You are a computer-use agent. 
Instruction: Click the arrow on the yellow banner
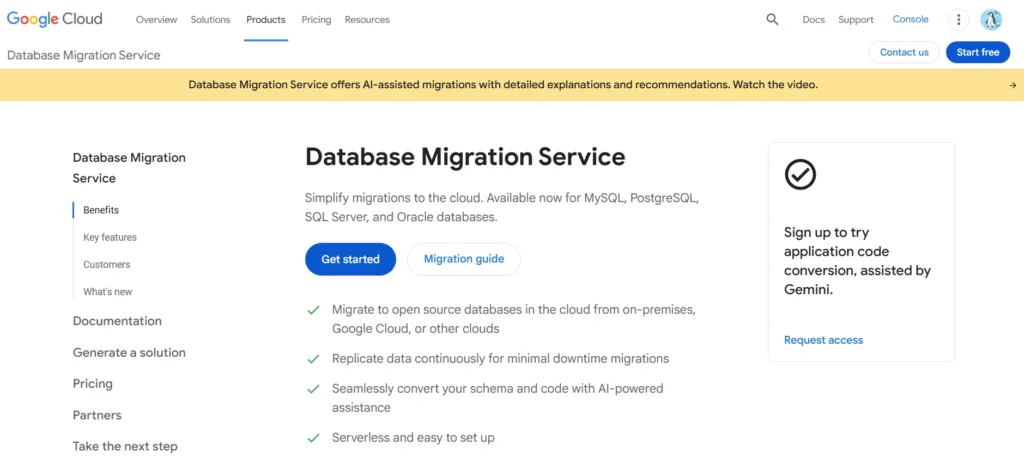[x=1012, y=85]
